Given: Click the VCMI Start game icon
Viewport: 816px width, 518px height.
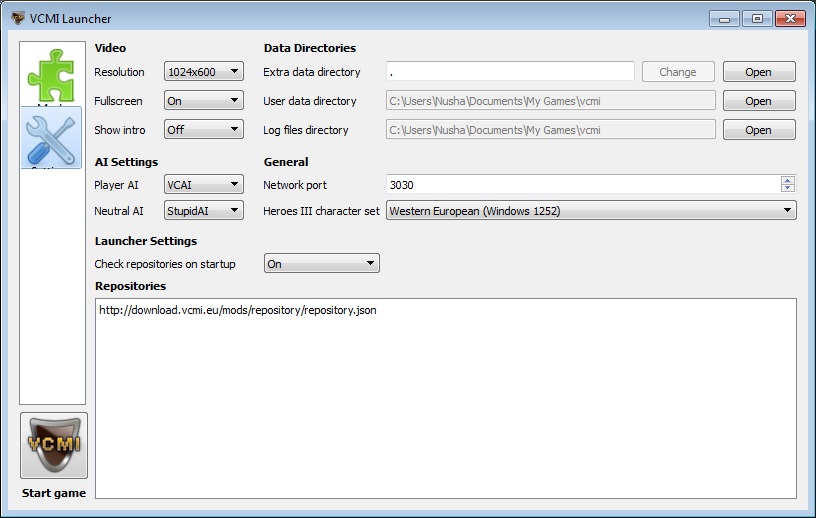Looking at the screenshot, I should click(54, 446).
